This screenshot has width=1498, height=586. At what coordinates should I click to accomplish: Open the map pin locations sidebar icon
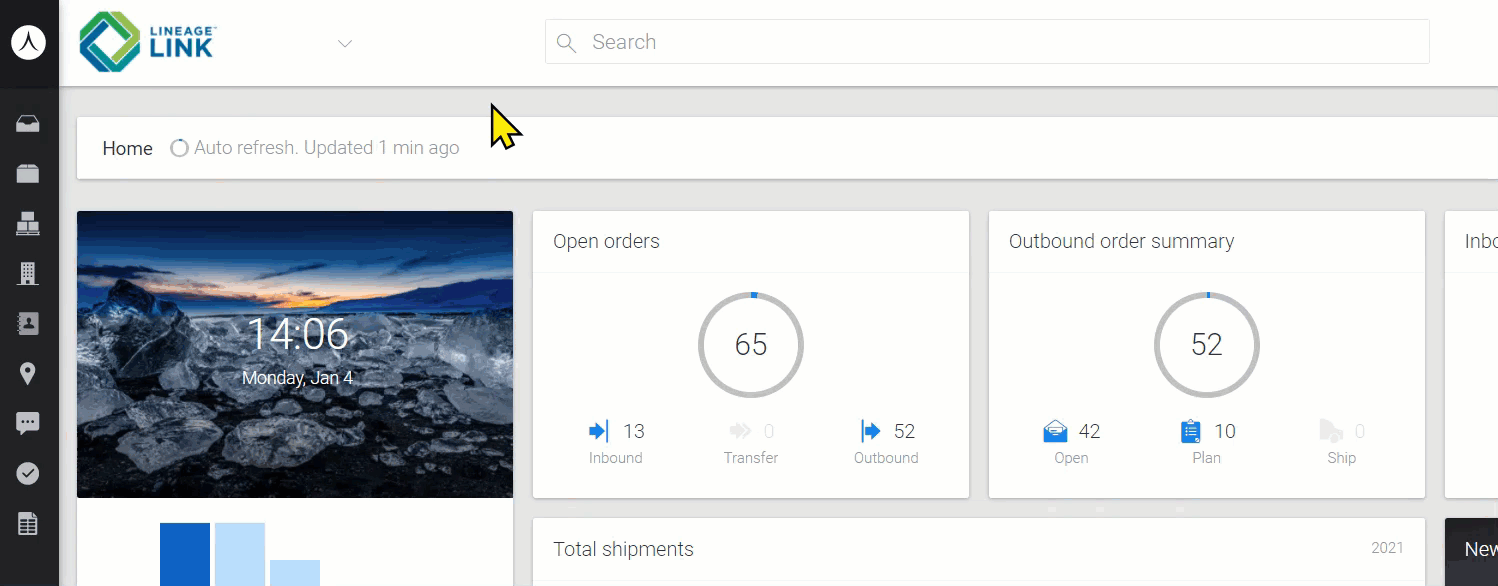tap(28, 374)
